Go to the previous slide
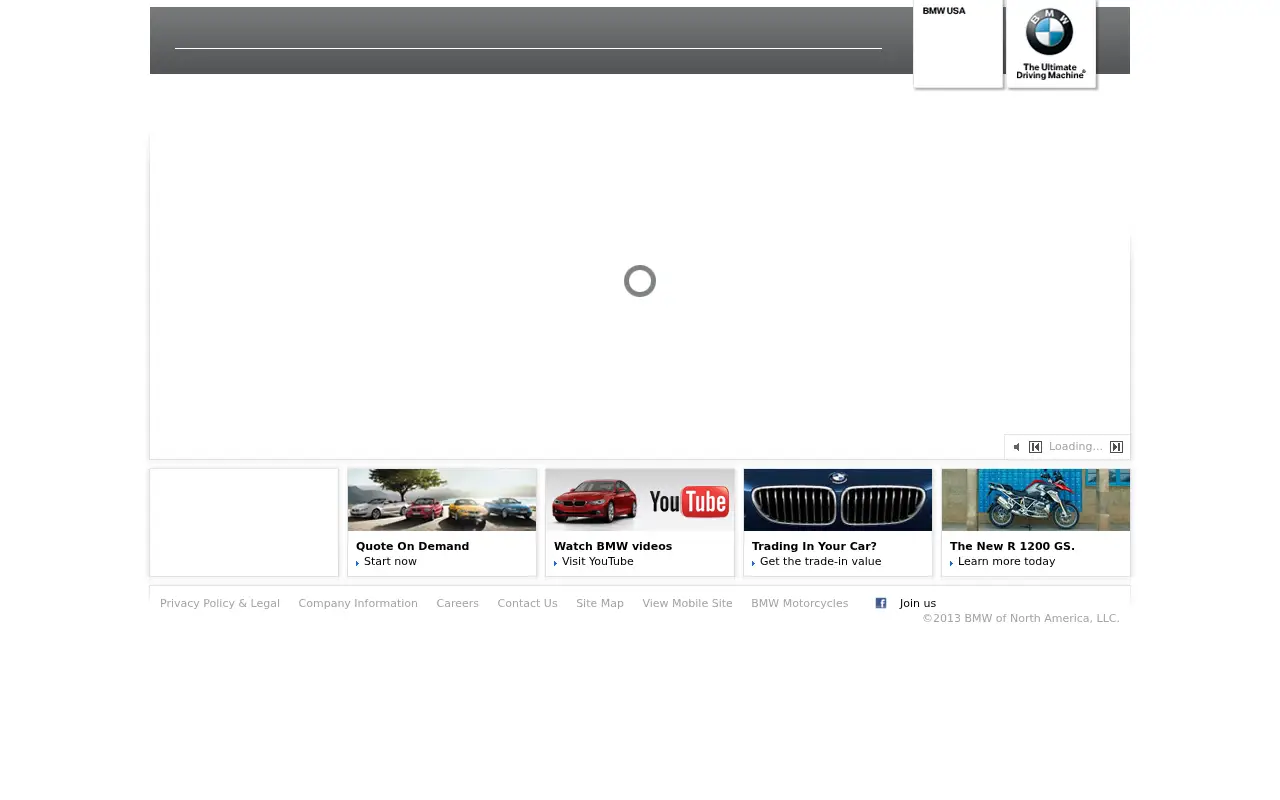 (x=1036, y=447)
